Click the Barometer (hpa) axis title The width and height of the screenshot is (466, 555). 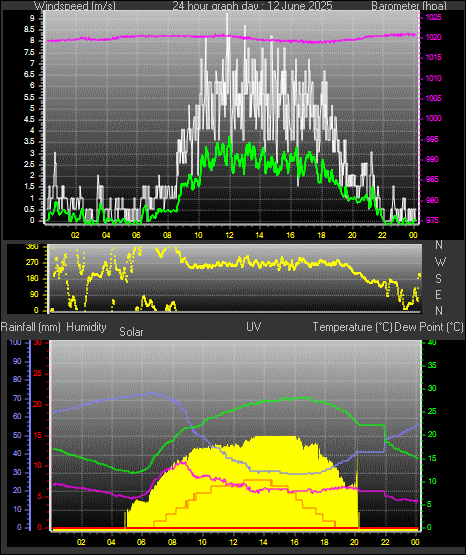click(x=409, y=6)
